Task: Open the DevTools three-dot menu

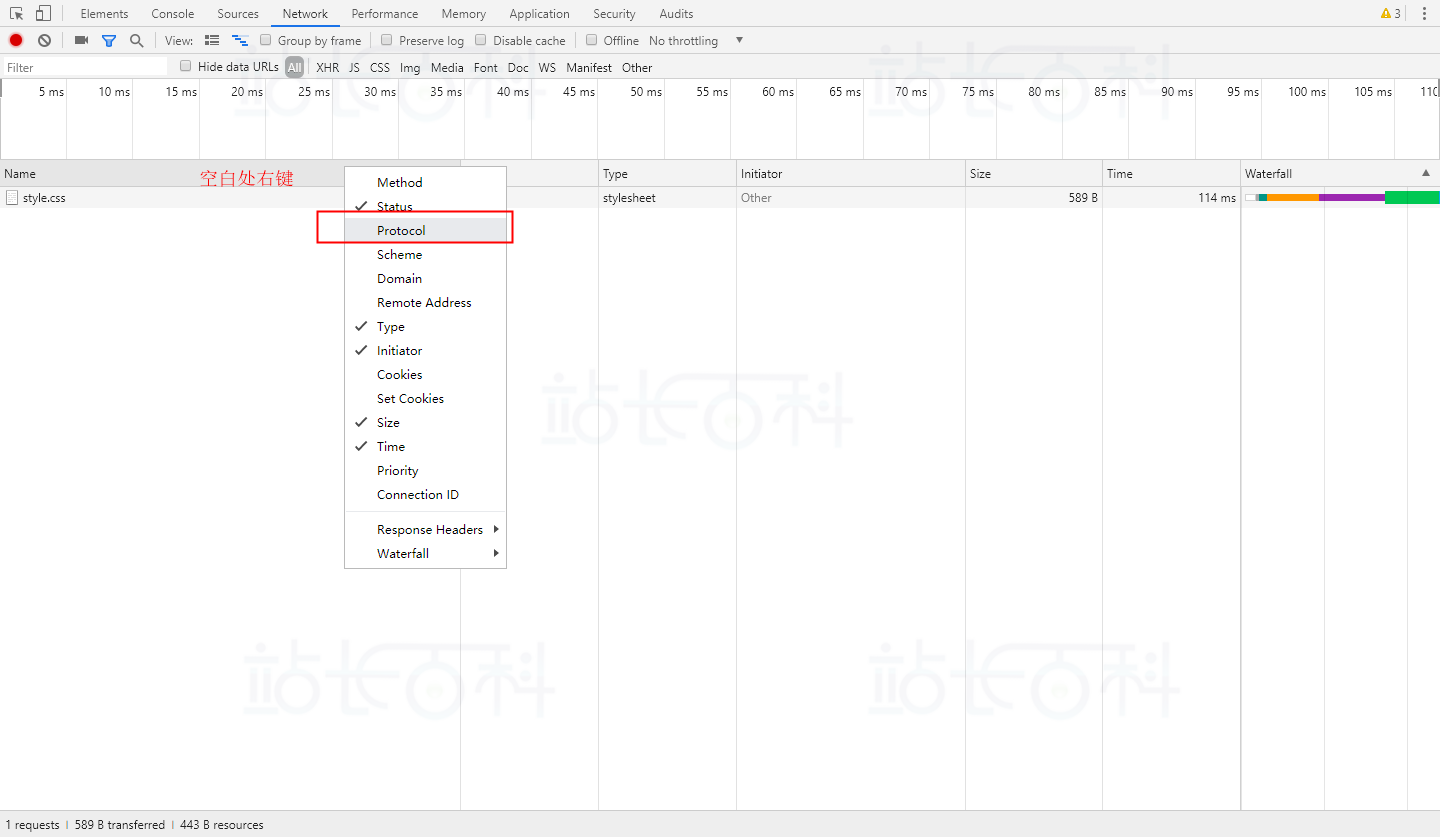Action: click(1424, 14)
